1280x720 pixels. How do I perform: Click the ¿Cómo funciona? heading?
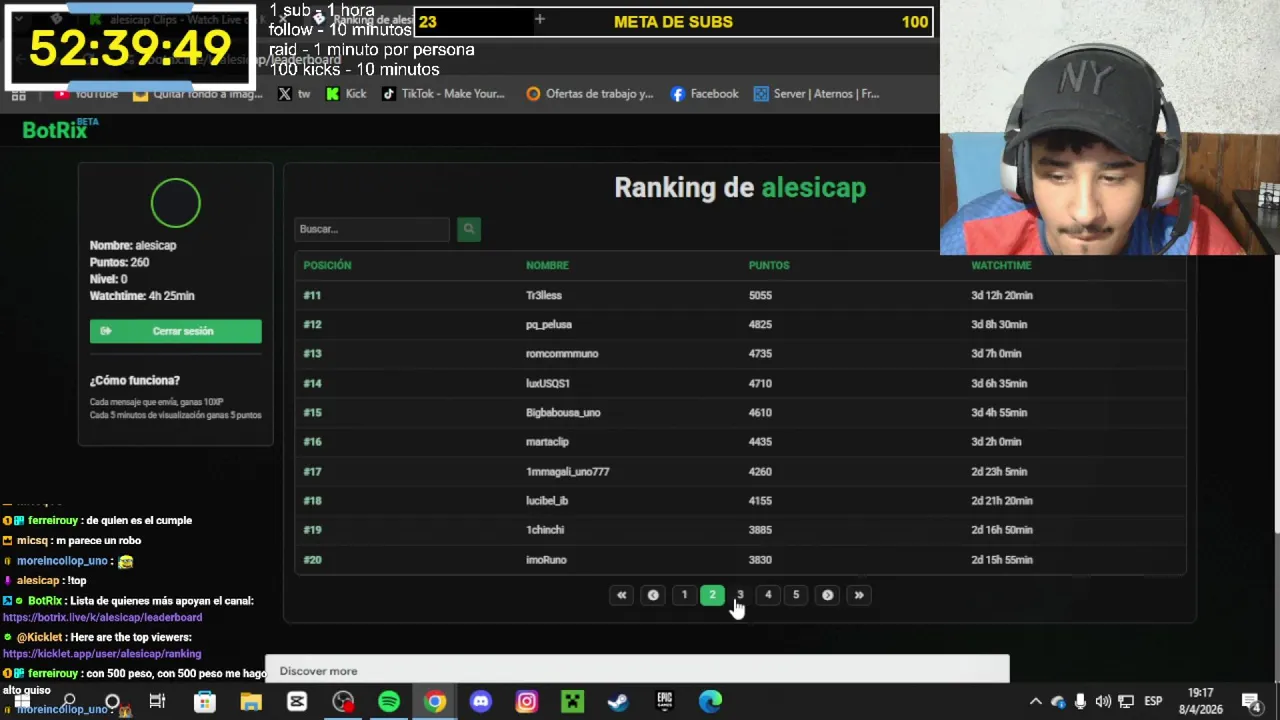135,380
